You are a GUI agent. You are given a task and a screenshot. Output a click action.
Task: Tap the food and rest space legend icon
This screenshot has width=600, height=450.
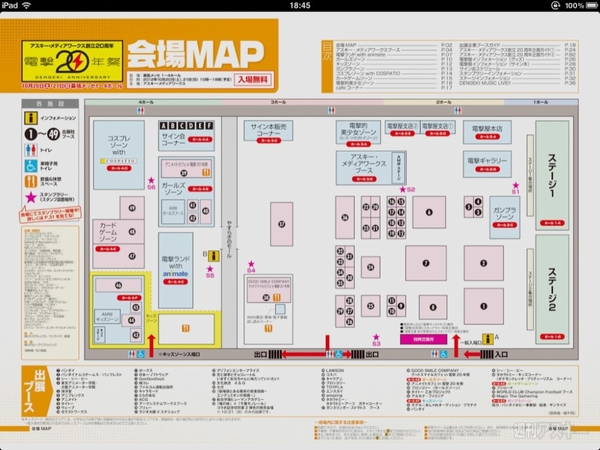pos(31,181)
